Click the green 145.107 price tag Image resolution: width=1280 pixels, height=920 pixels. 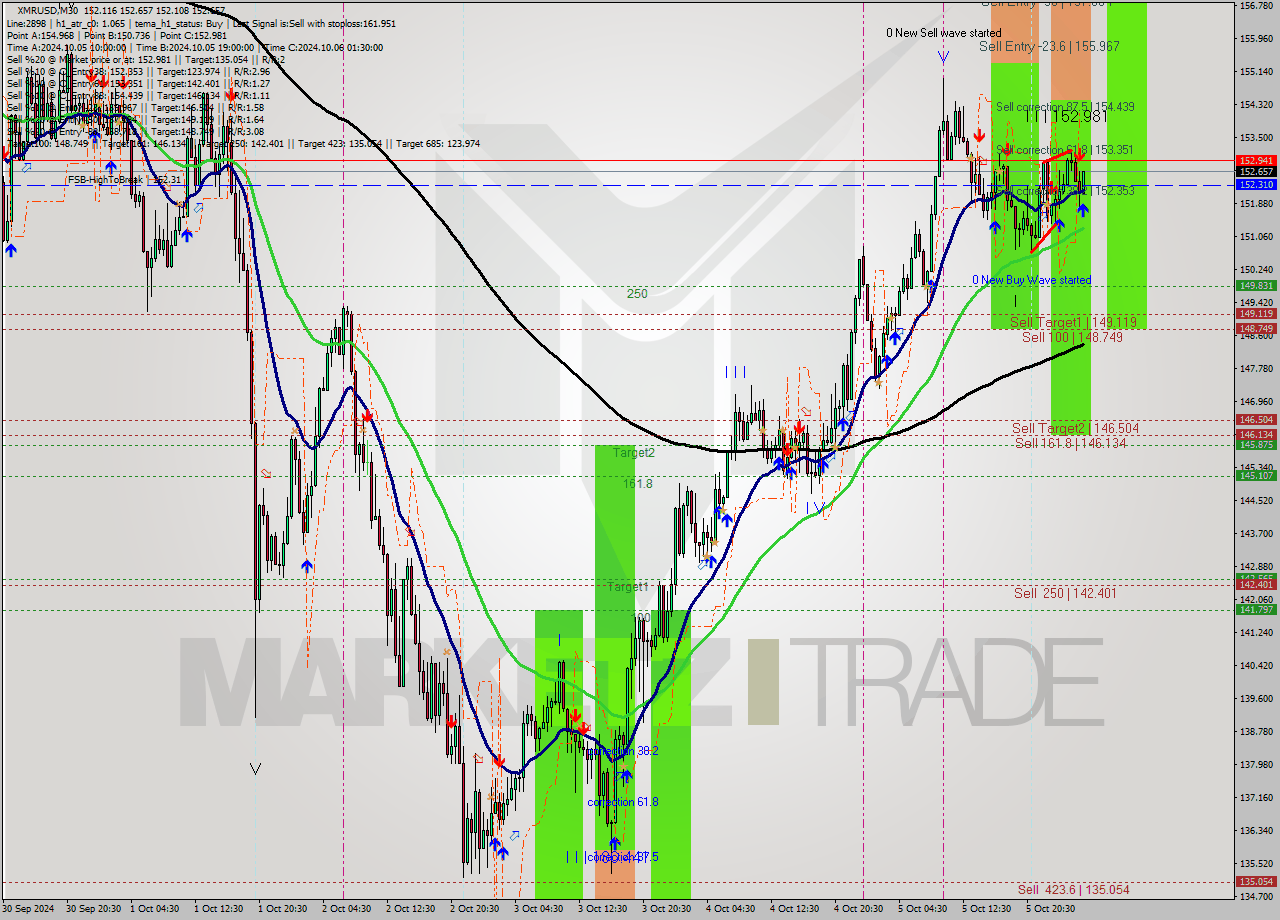[x=1256, y=476]
